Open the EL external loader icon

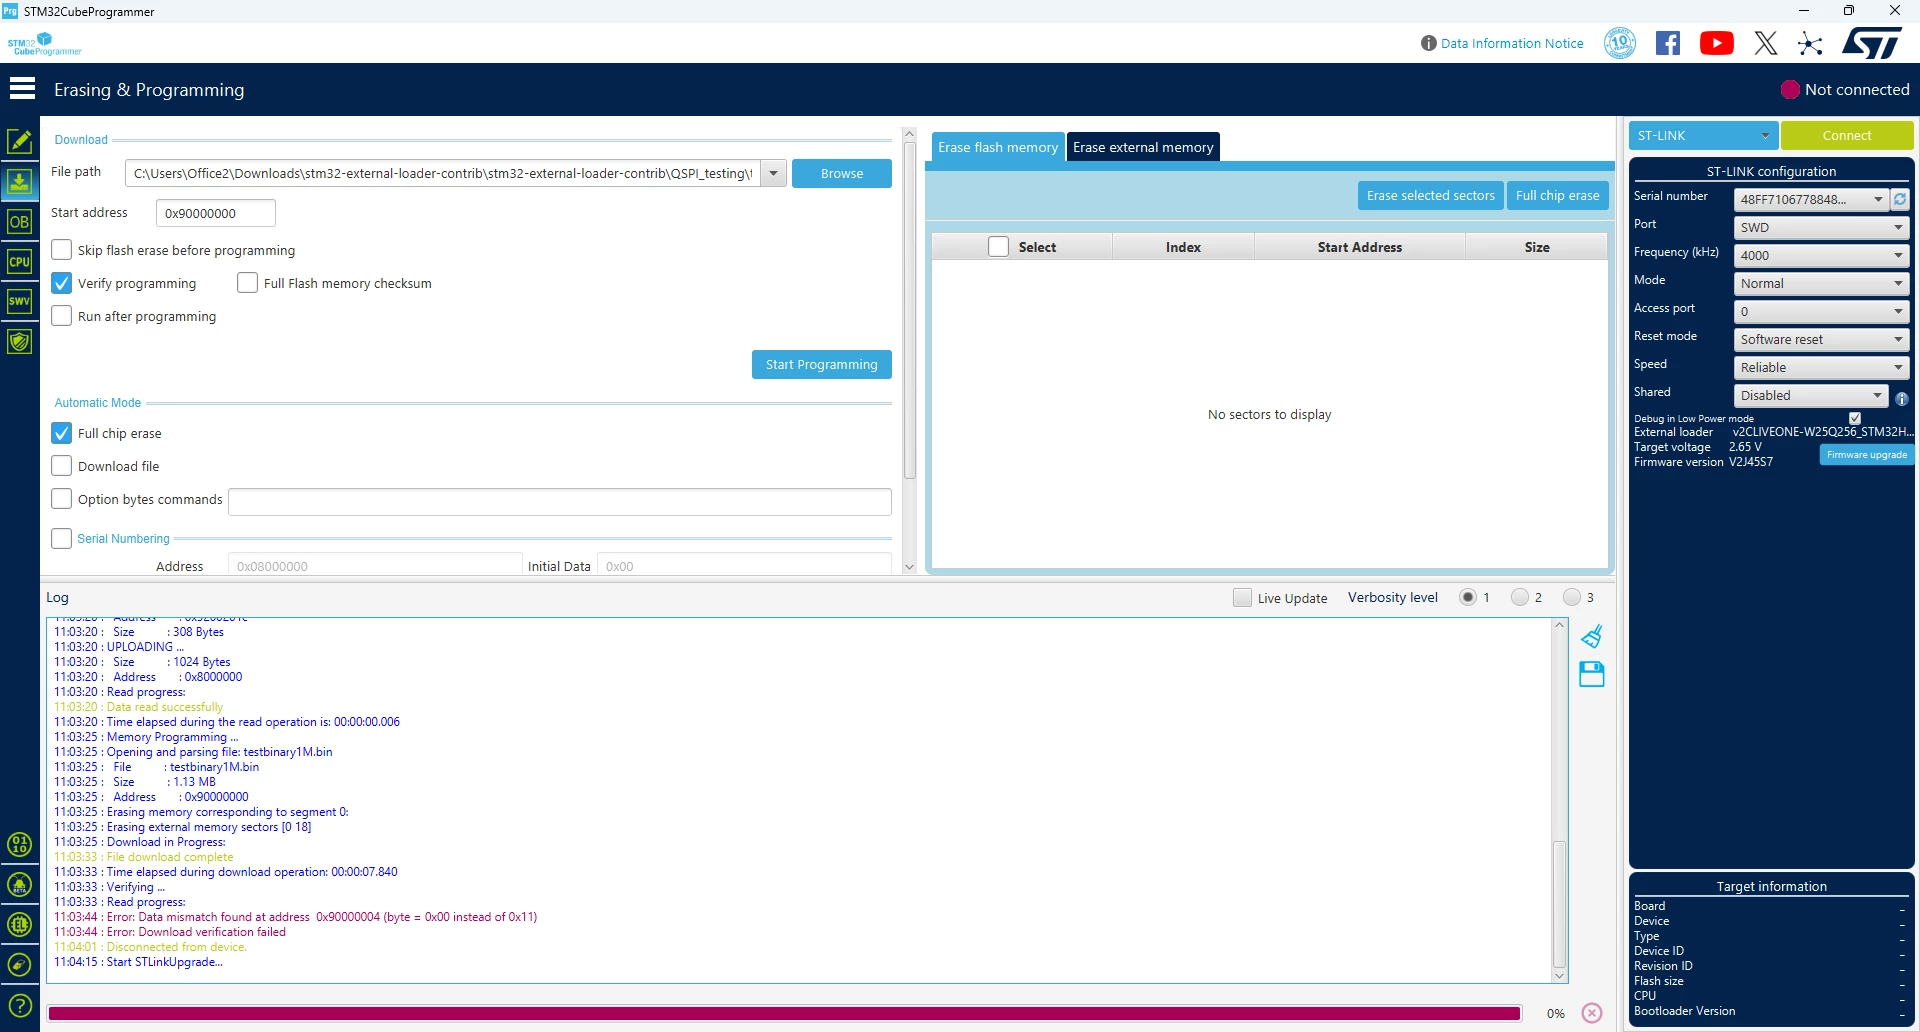tap(19, 925)
